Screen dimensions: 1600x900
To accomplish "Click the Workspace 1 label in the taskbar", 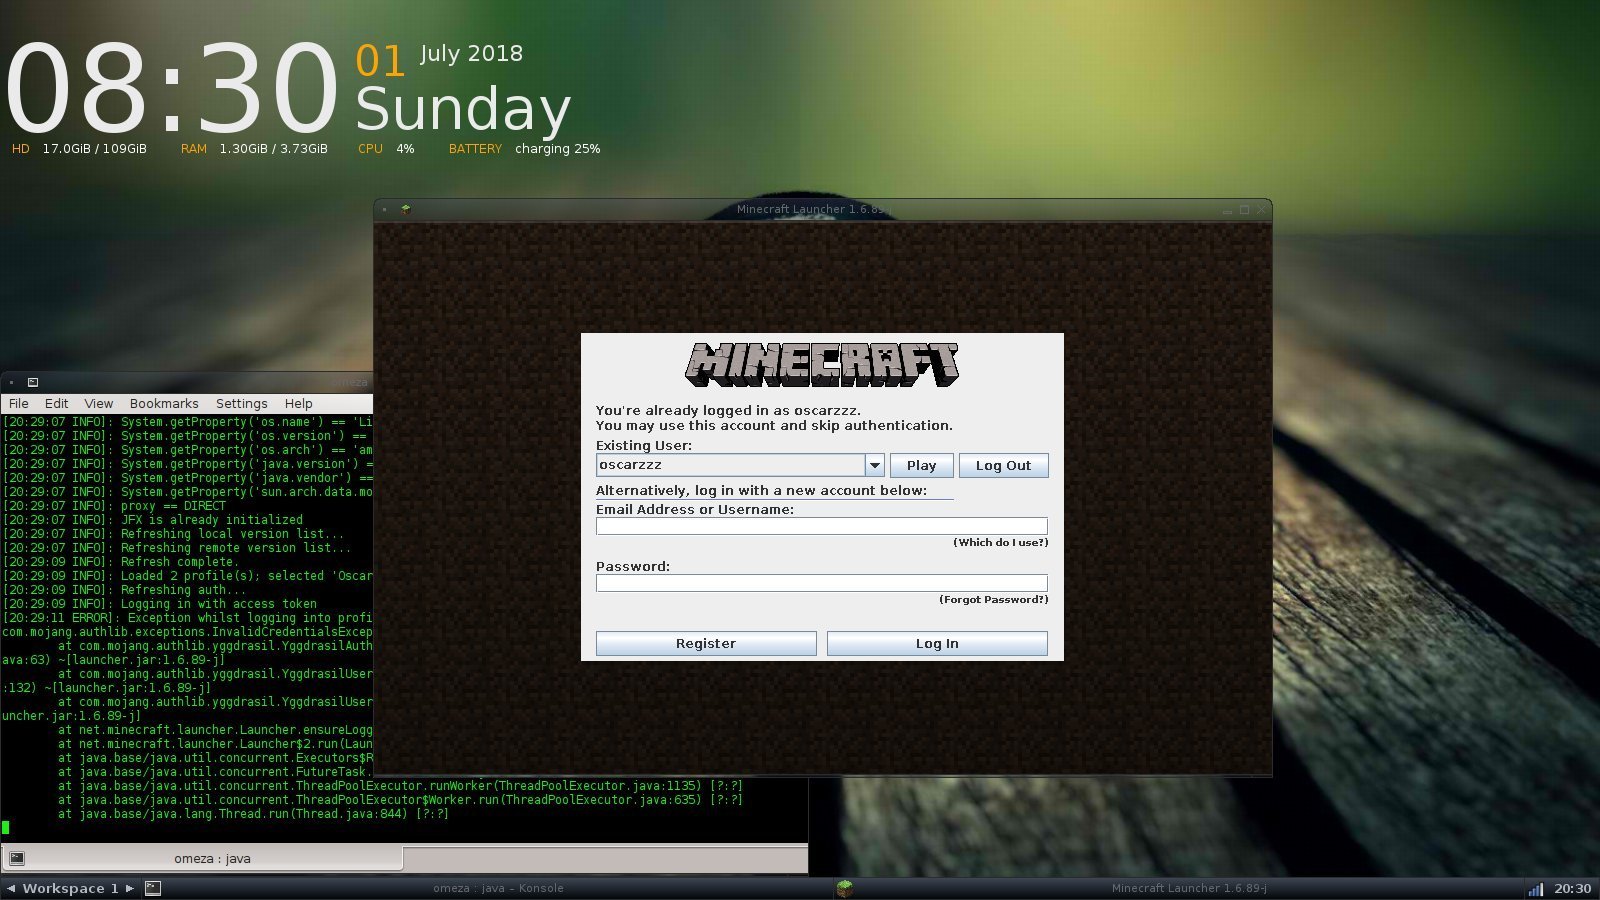I will pos(70,888).
